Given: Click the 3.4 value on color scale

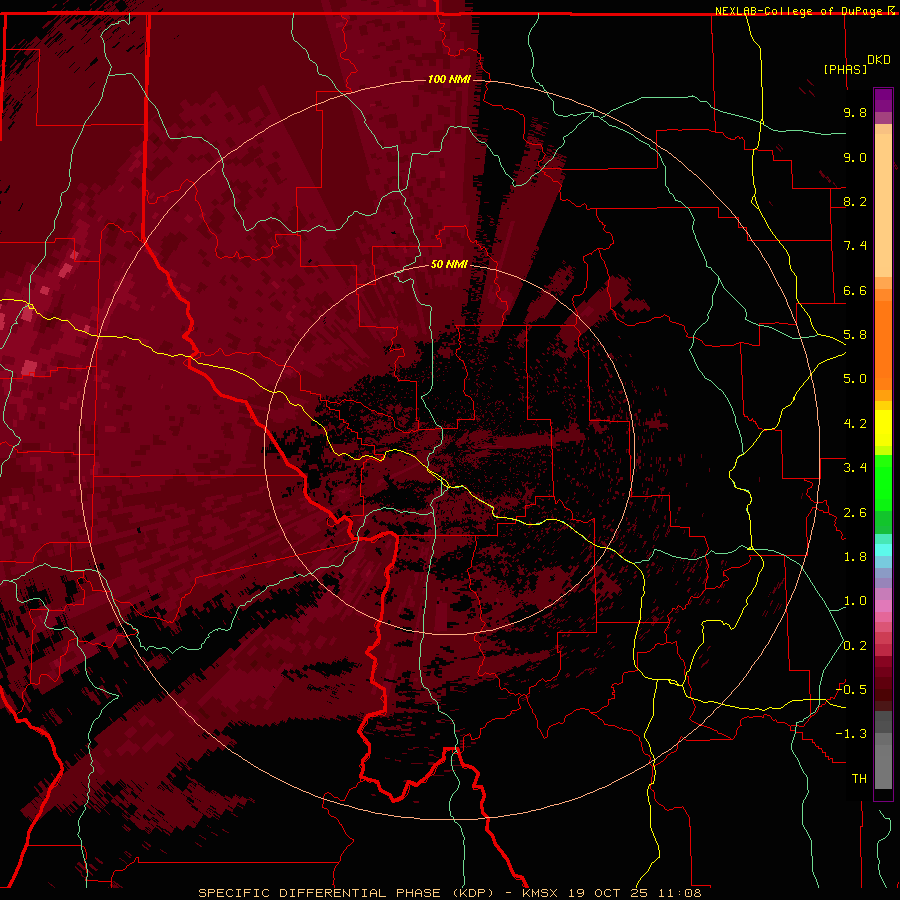Looking at the screenshot, I should (855, 468).
